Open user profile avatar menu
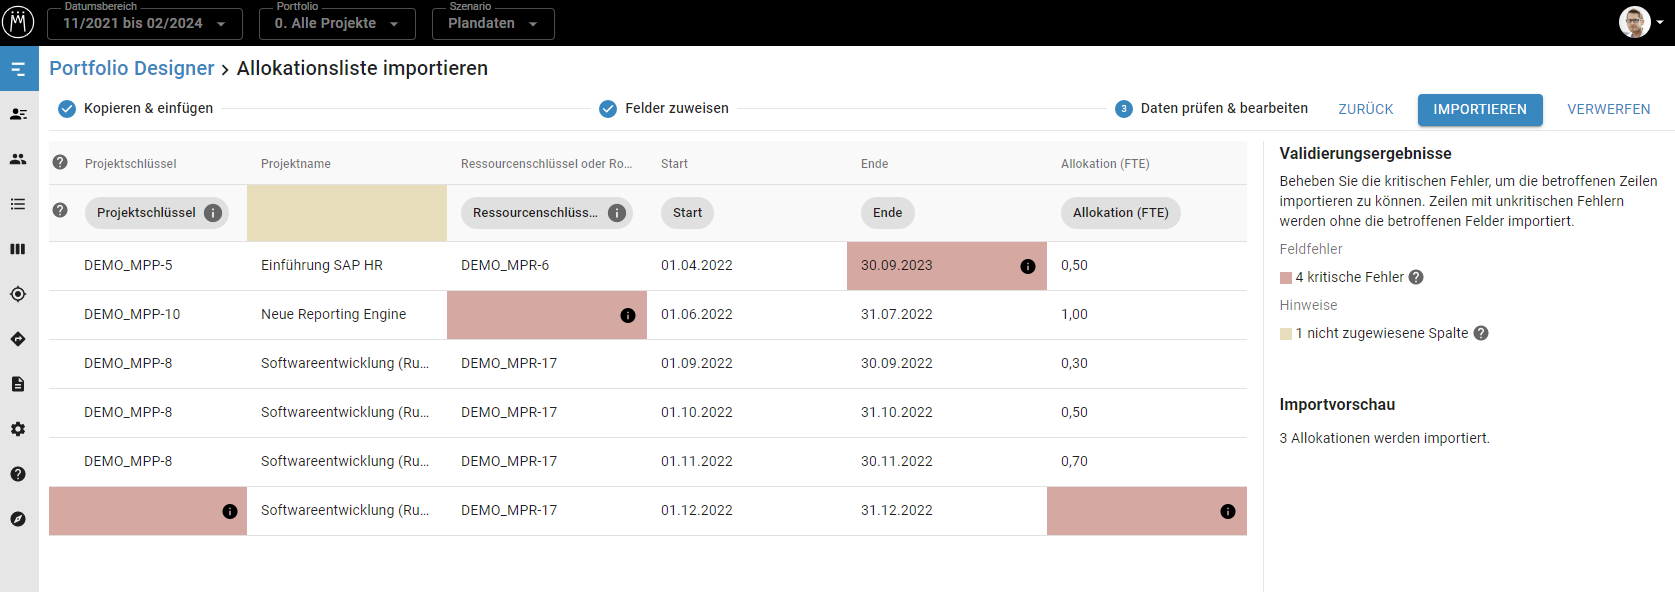The width and height of the screenshot is (1675, 592). (x=1634, y=22)
